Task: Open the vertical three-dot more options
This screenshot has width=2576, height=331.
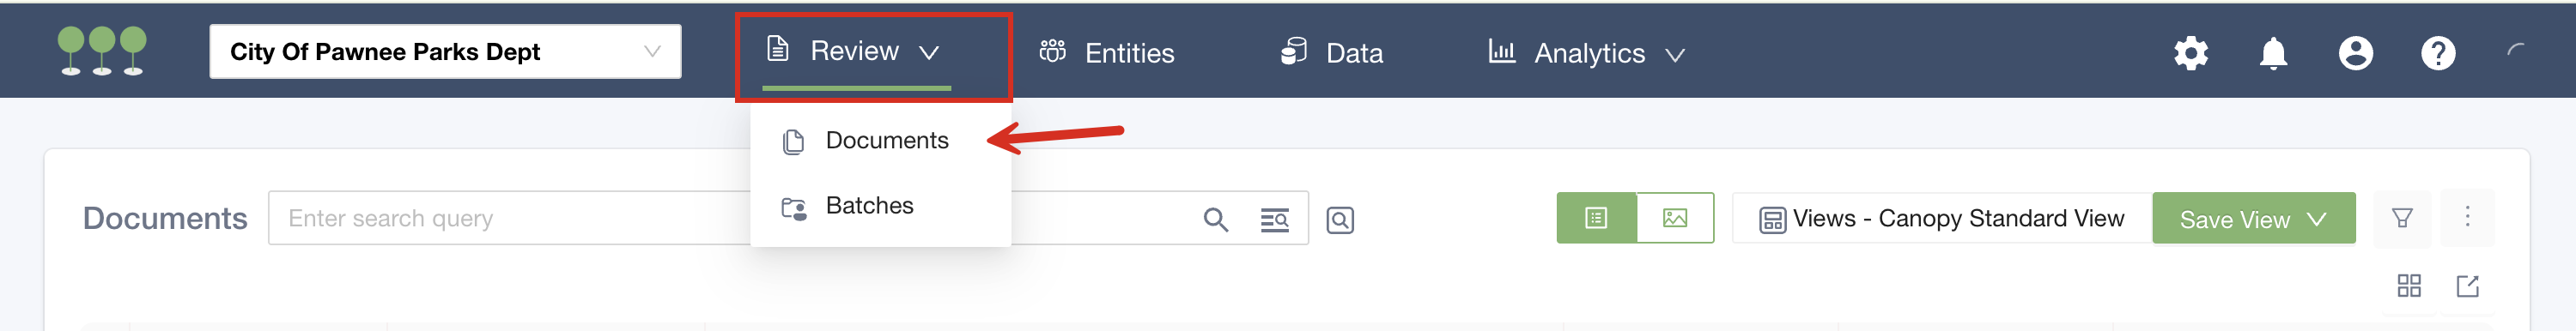Action: [x=2467, y=217]
